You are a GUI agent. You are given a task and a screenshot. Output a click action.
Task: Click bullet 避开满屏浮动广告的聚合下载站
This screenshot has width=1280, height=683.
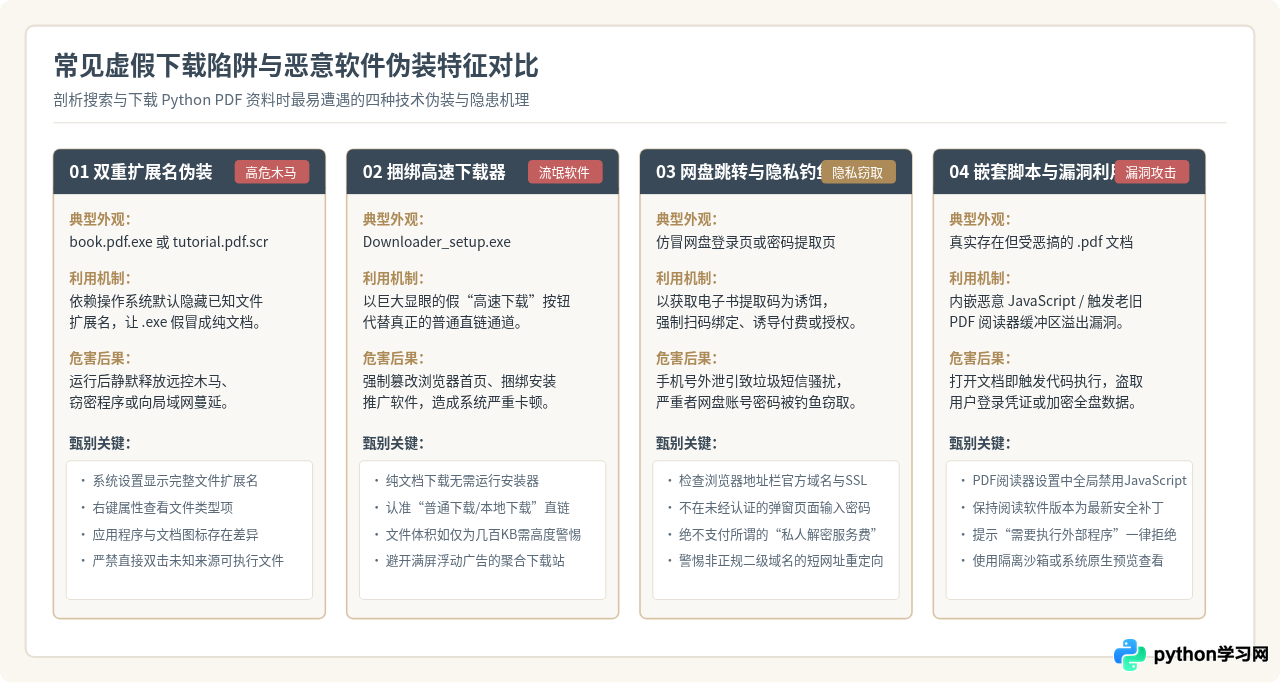(475, 561)
